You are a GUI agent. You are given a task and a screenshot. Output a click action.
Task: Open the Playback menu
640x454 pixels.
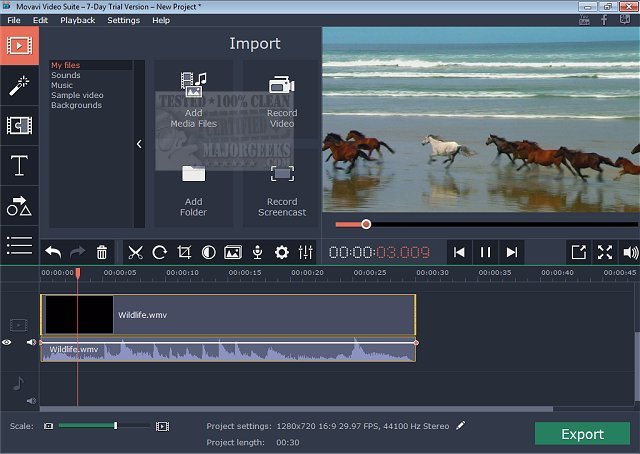pos(77,20)
